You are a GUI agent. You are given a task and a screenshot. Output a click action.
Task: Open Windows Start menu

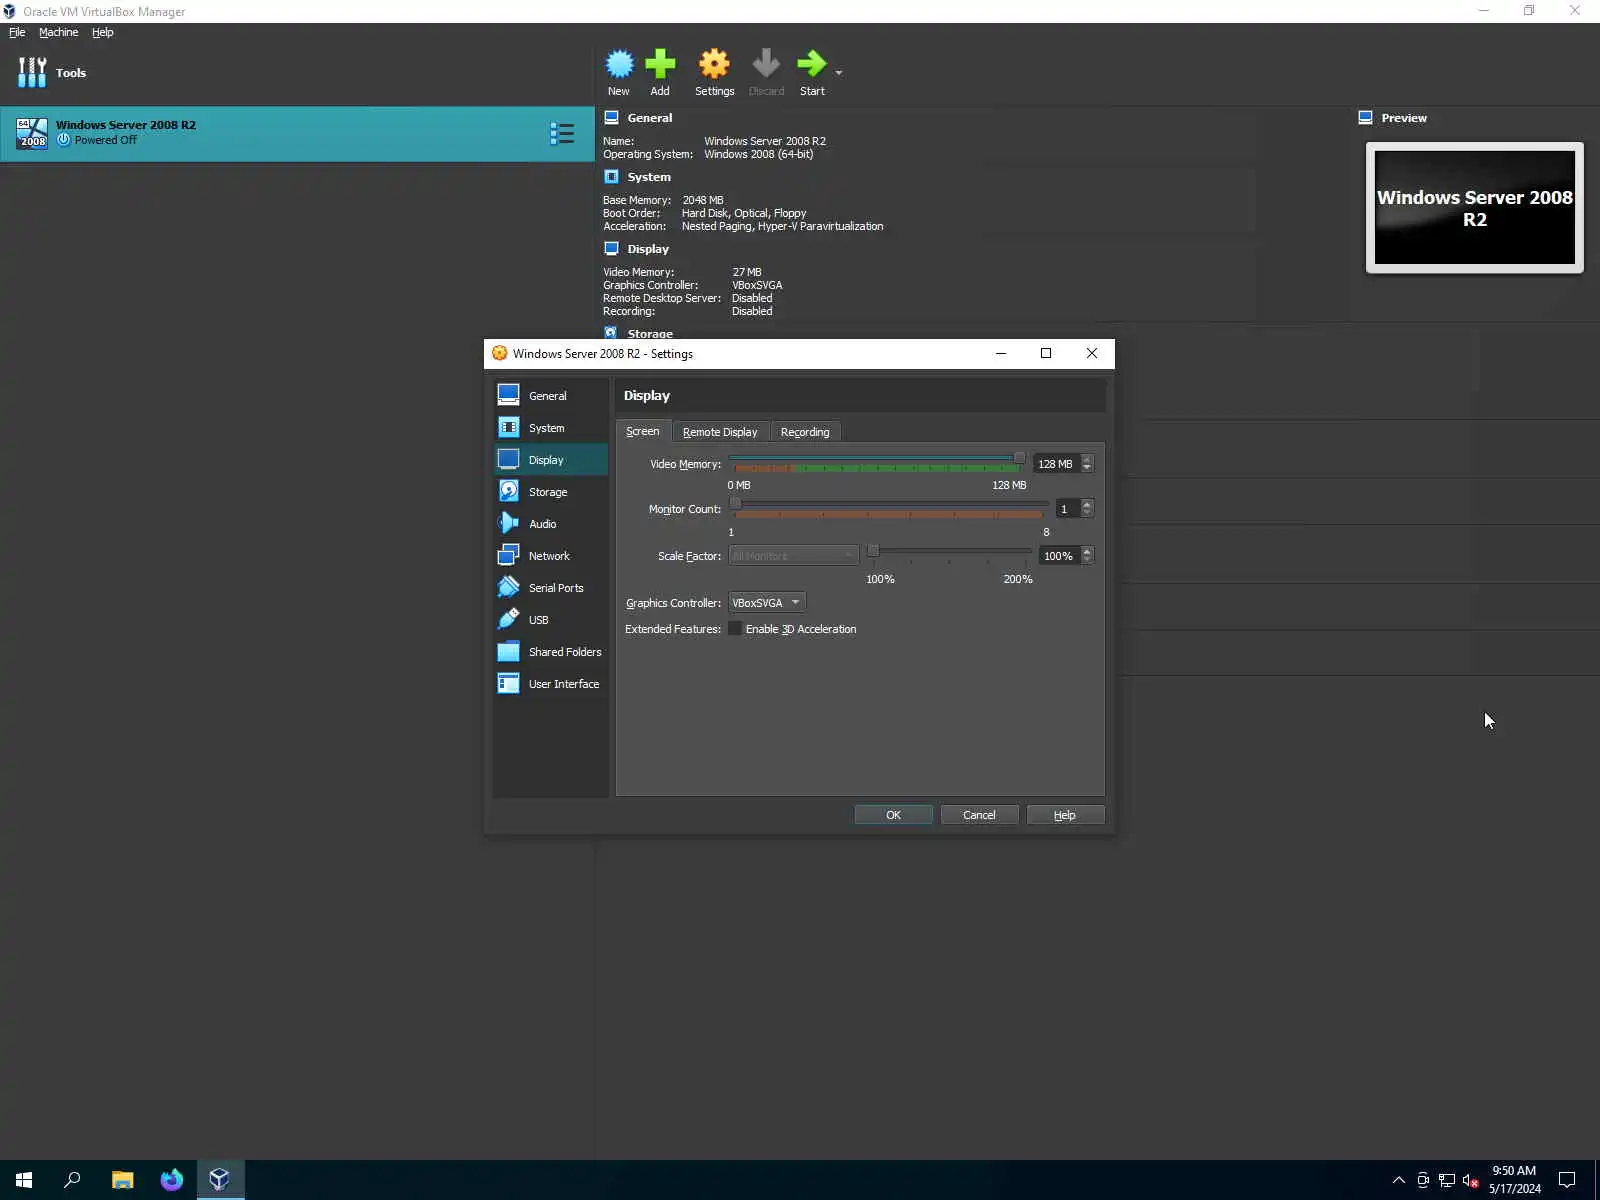pyautogui.click(x=24, y=1180)
